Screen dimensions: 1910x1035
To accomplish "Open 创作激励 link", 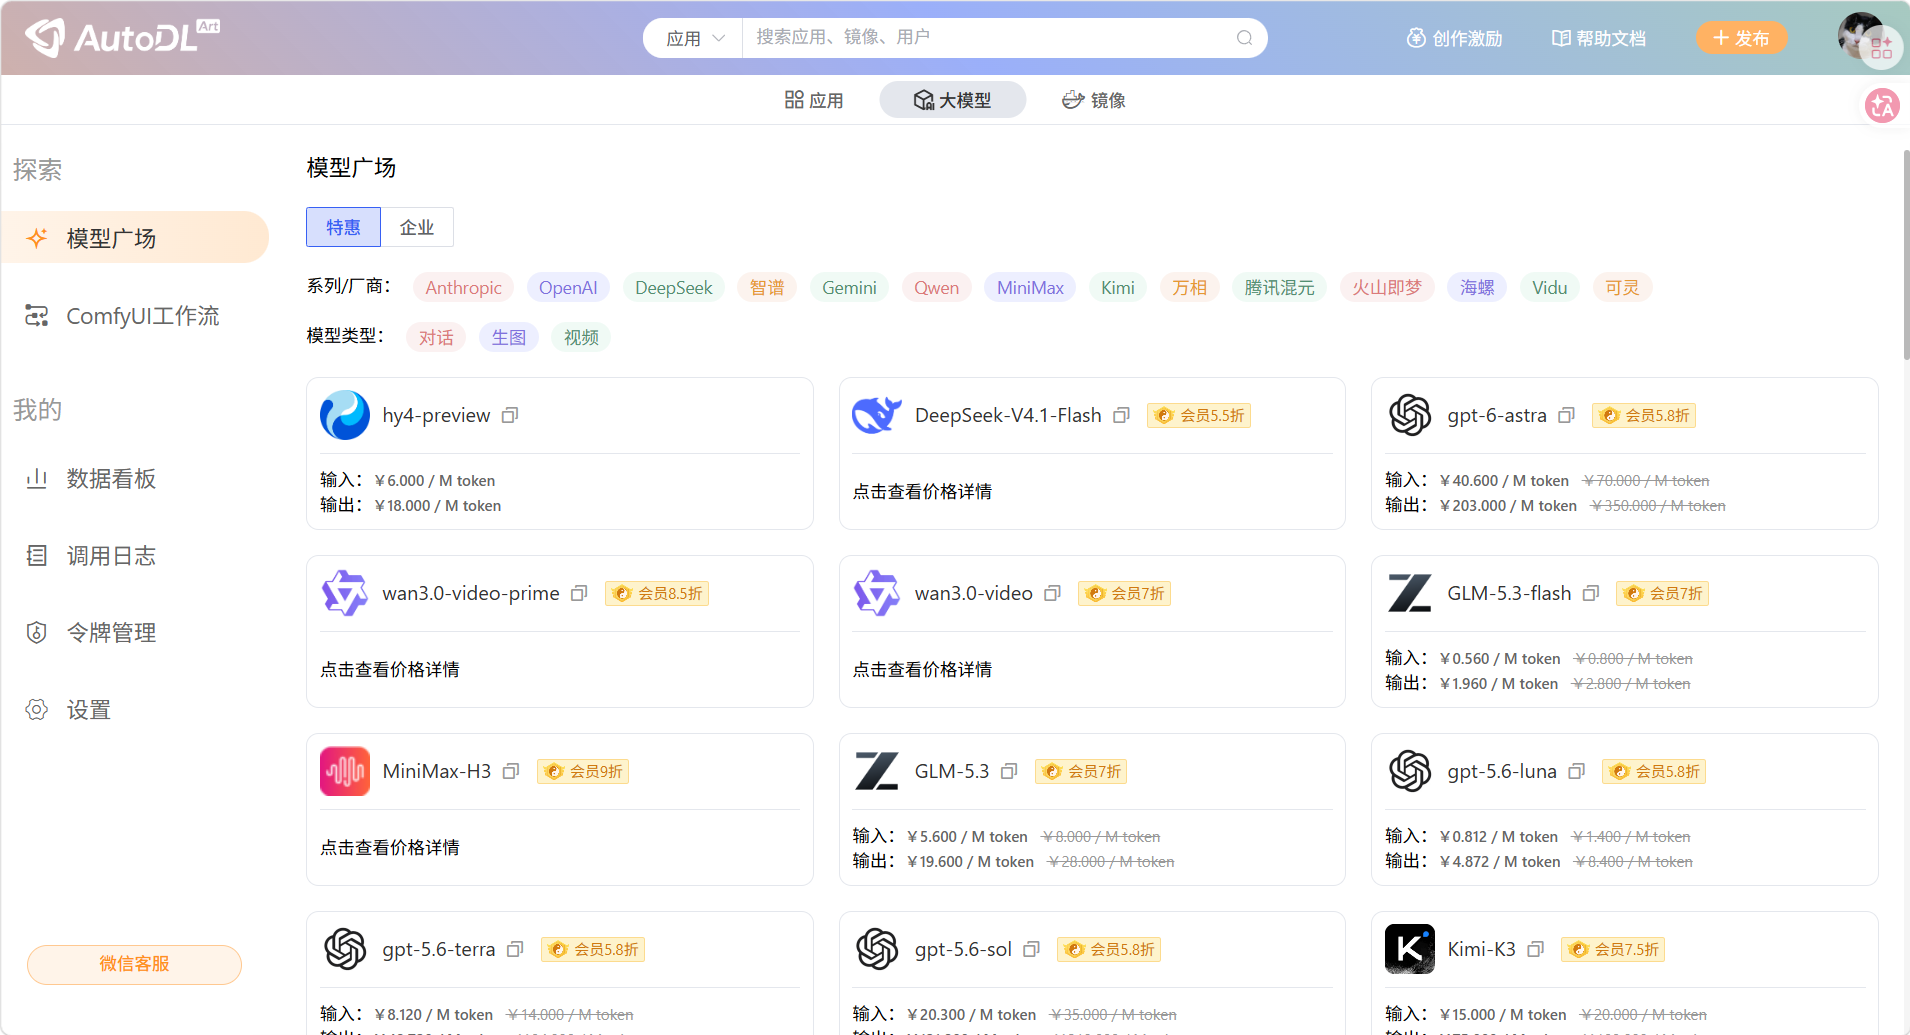I will point(1454,38).
